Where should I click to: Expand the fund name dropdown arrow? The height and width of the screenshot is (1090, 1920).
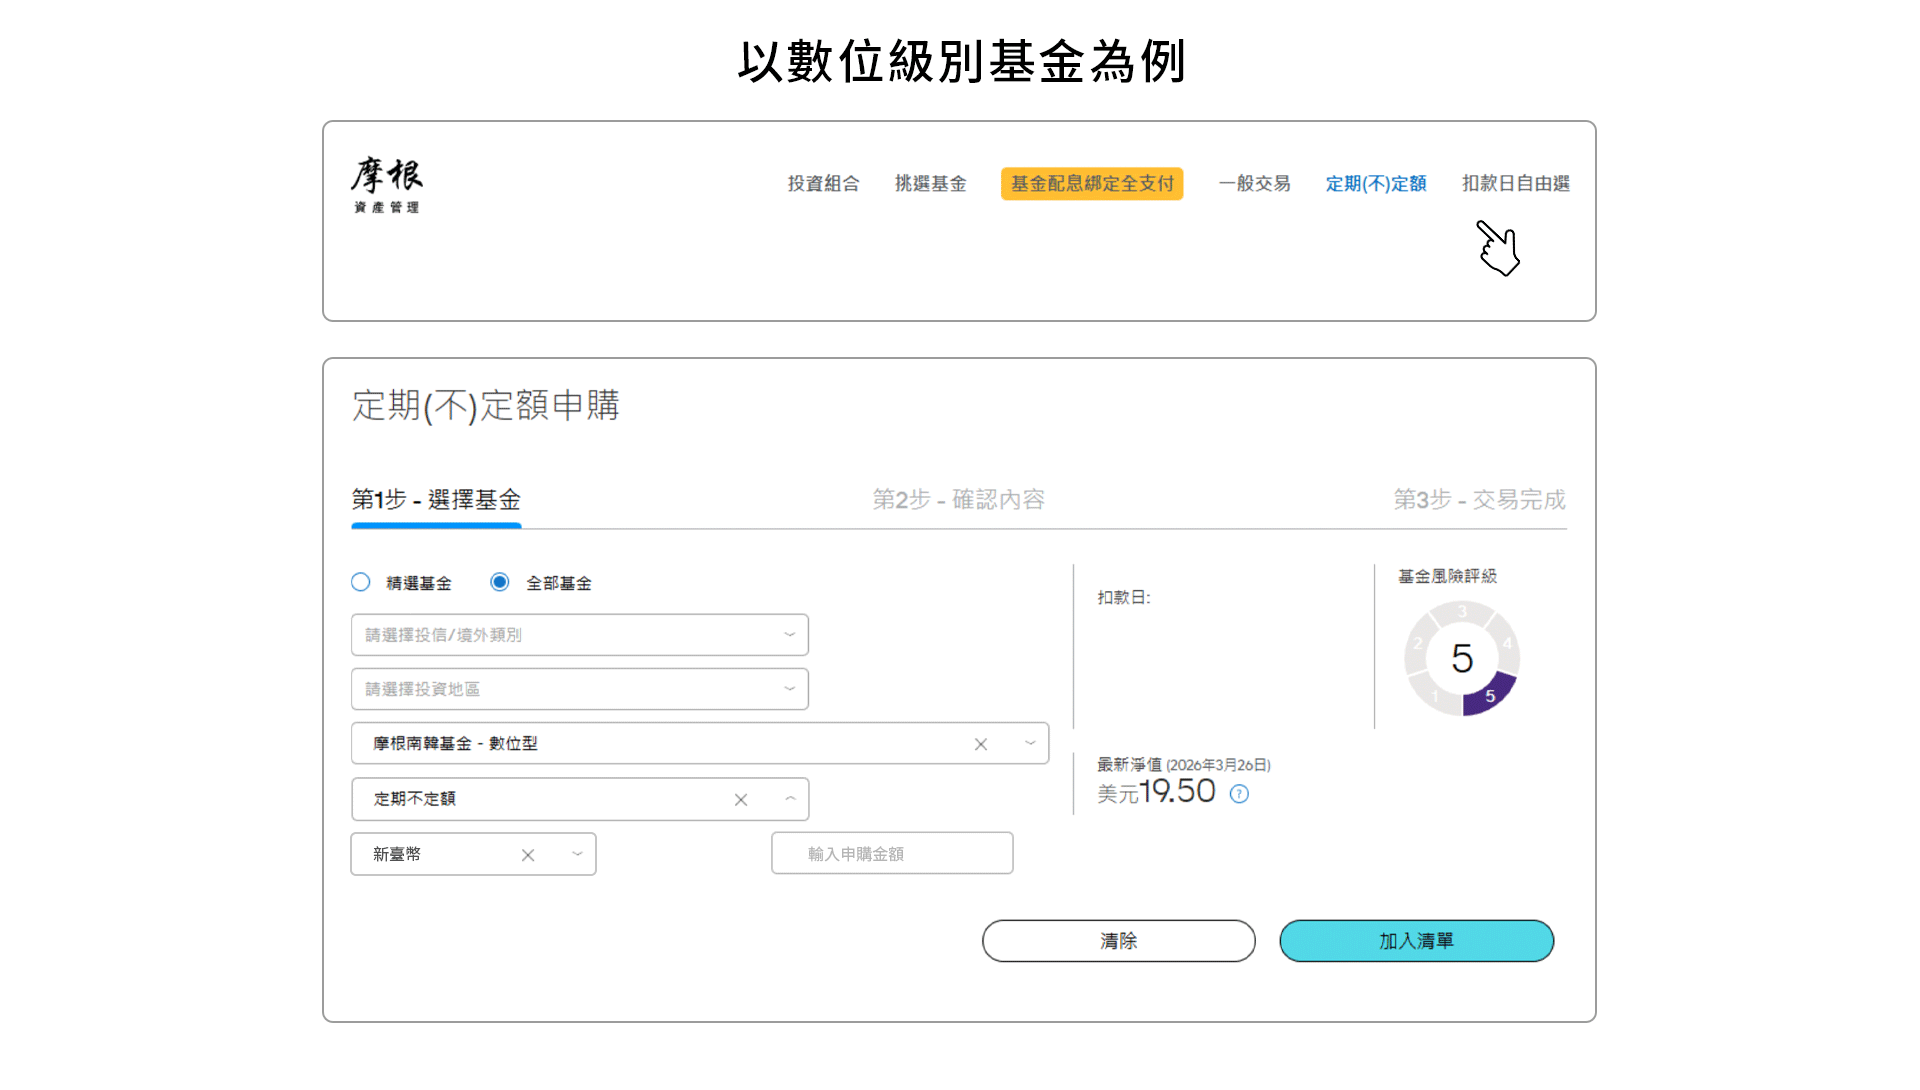pyautogui.click(x=1030, y=743)
